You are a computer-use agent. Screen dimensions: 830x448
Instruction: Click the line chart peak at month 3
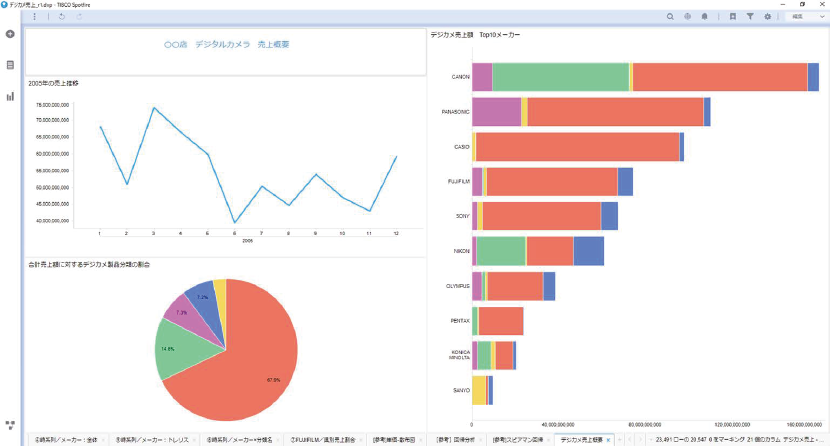coord(154,108)
